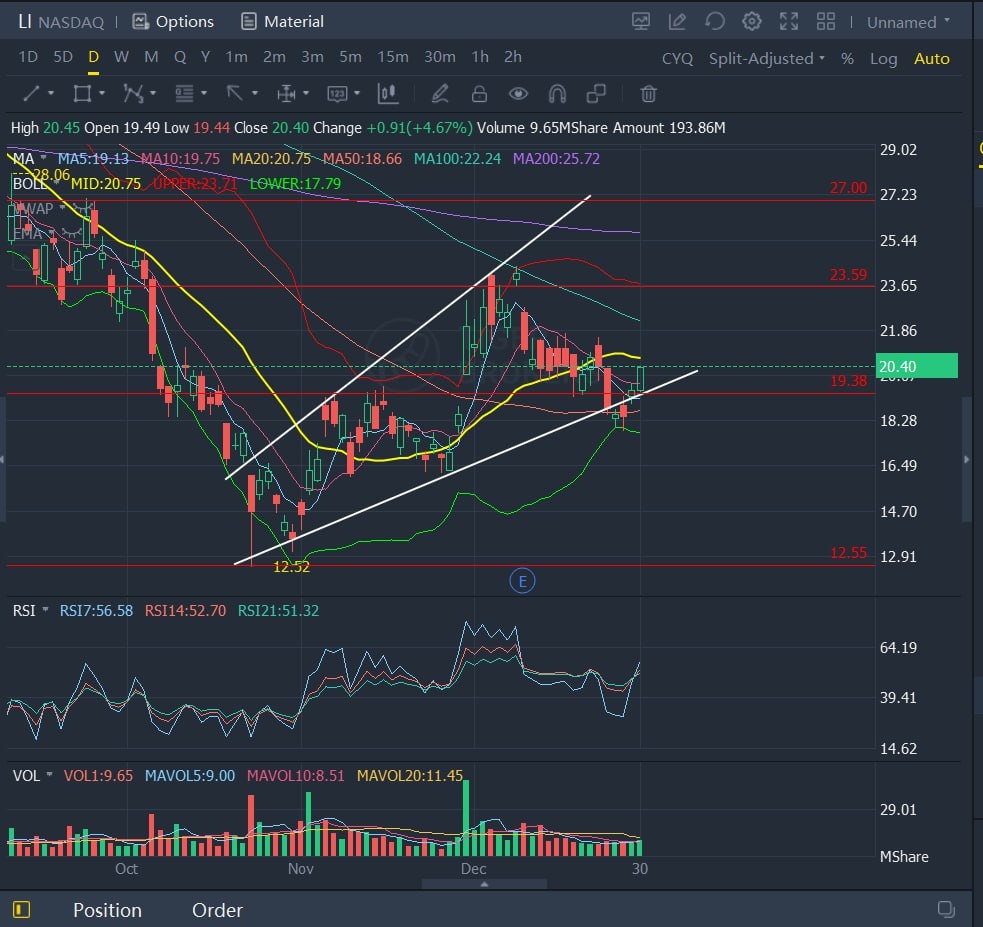The width and height of the screenshot is (983, 927).
Task: Toggle Log scale on price axis
Action: point(883,58)
